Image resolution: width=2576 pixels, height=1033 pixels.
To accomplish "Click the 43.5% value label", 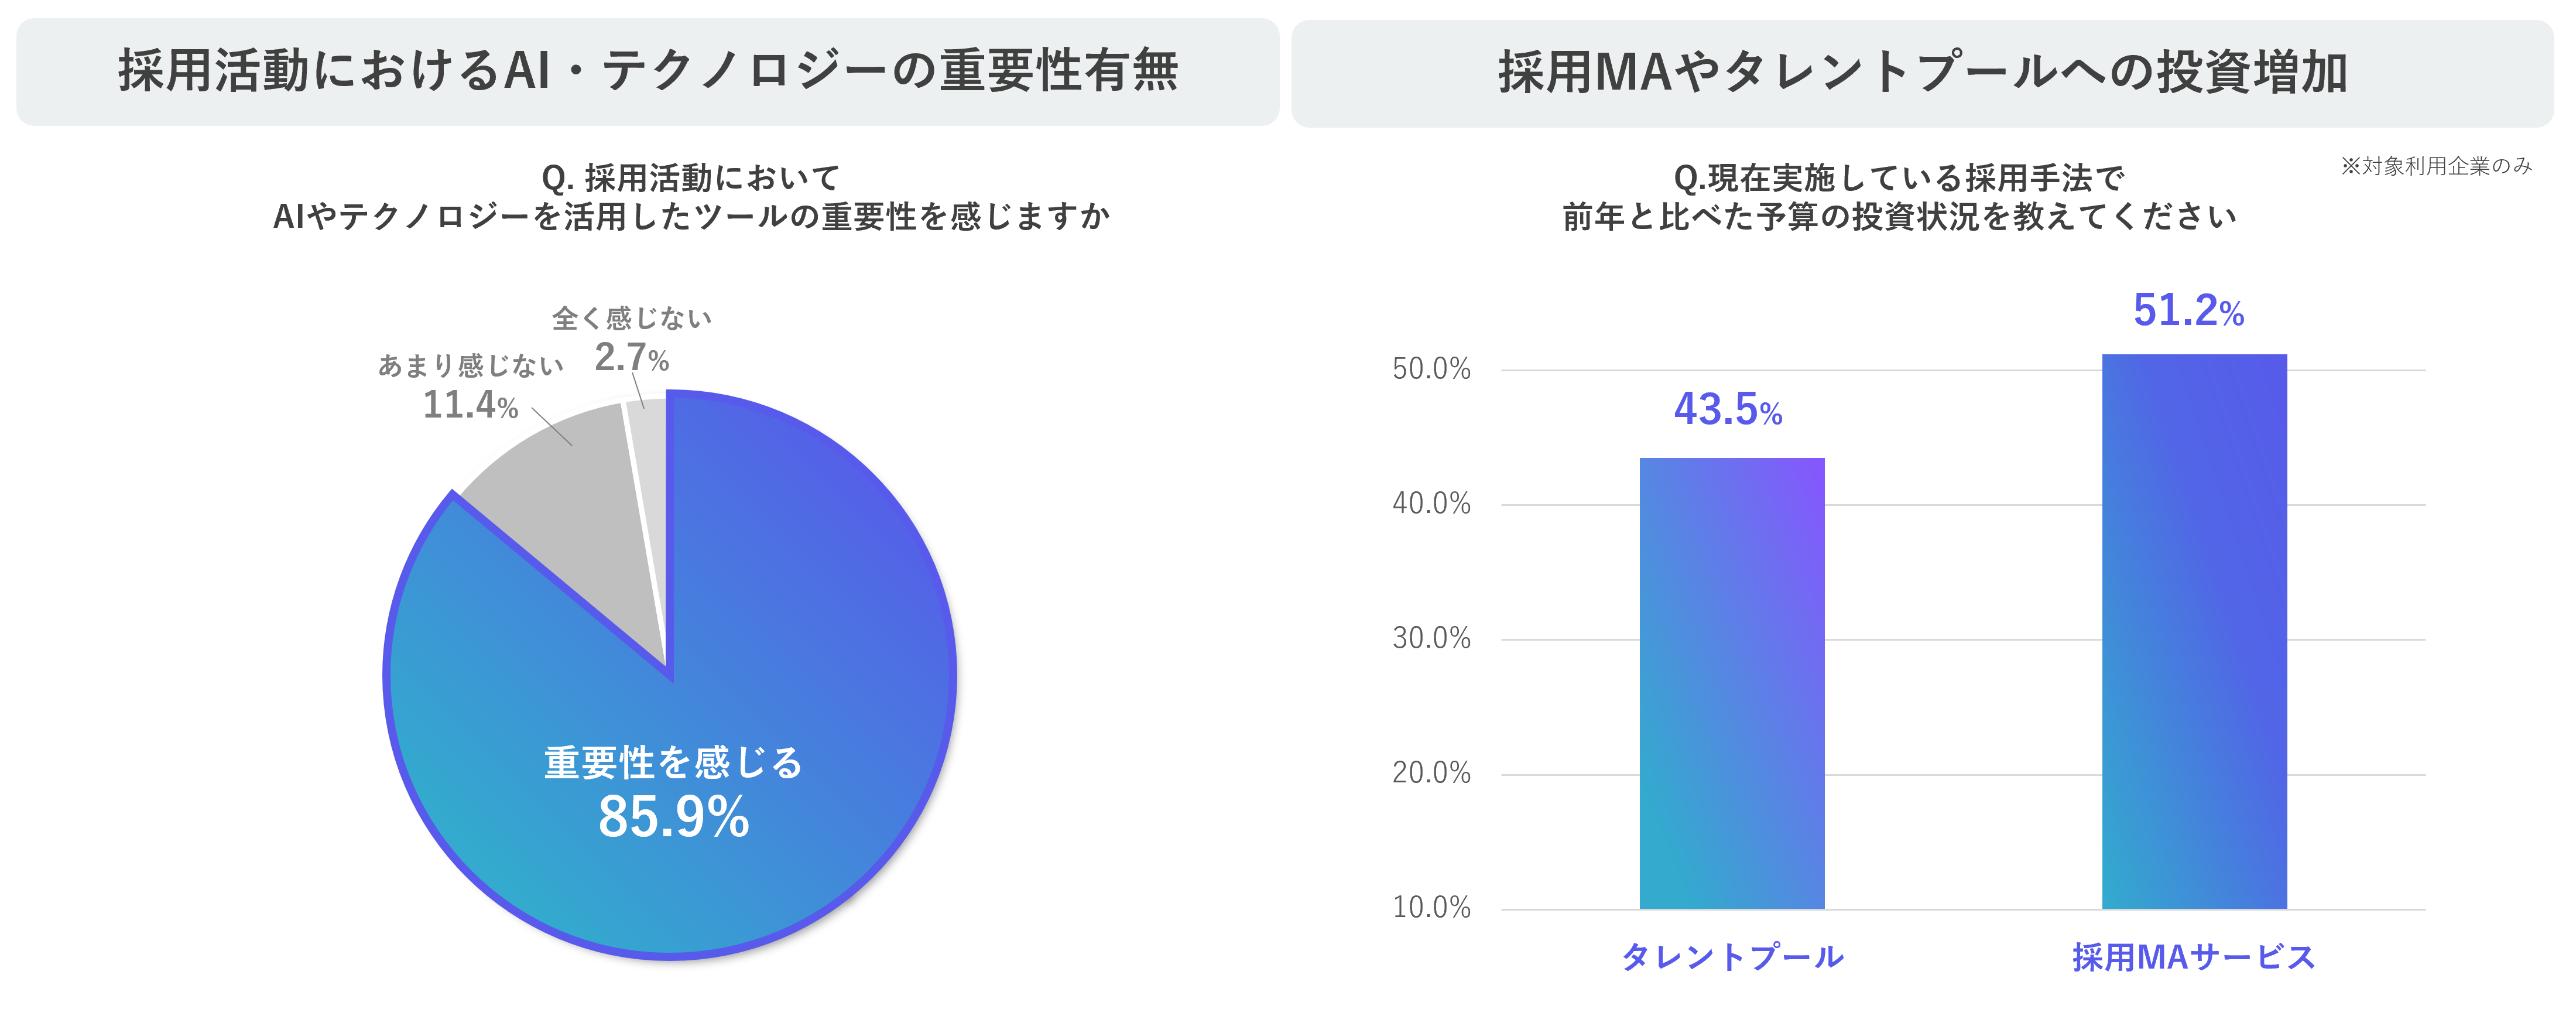I will [x=1728, y=409].
